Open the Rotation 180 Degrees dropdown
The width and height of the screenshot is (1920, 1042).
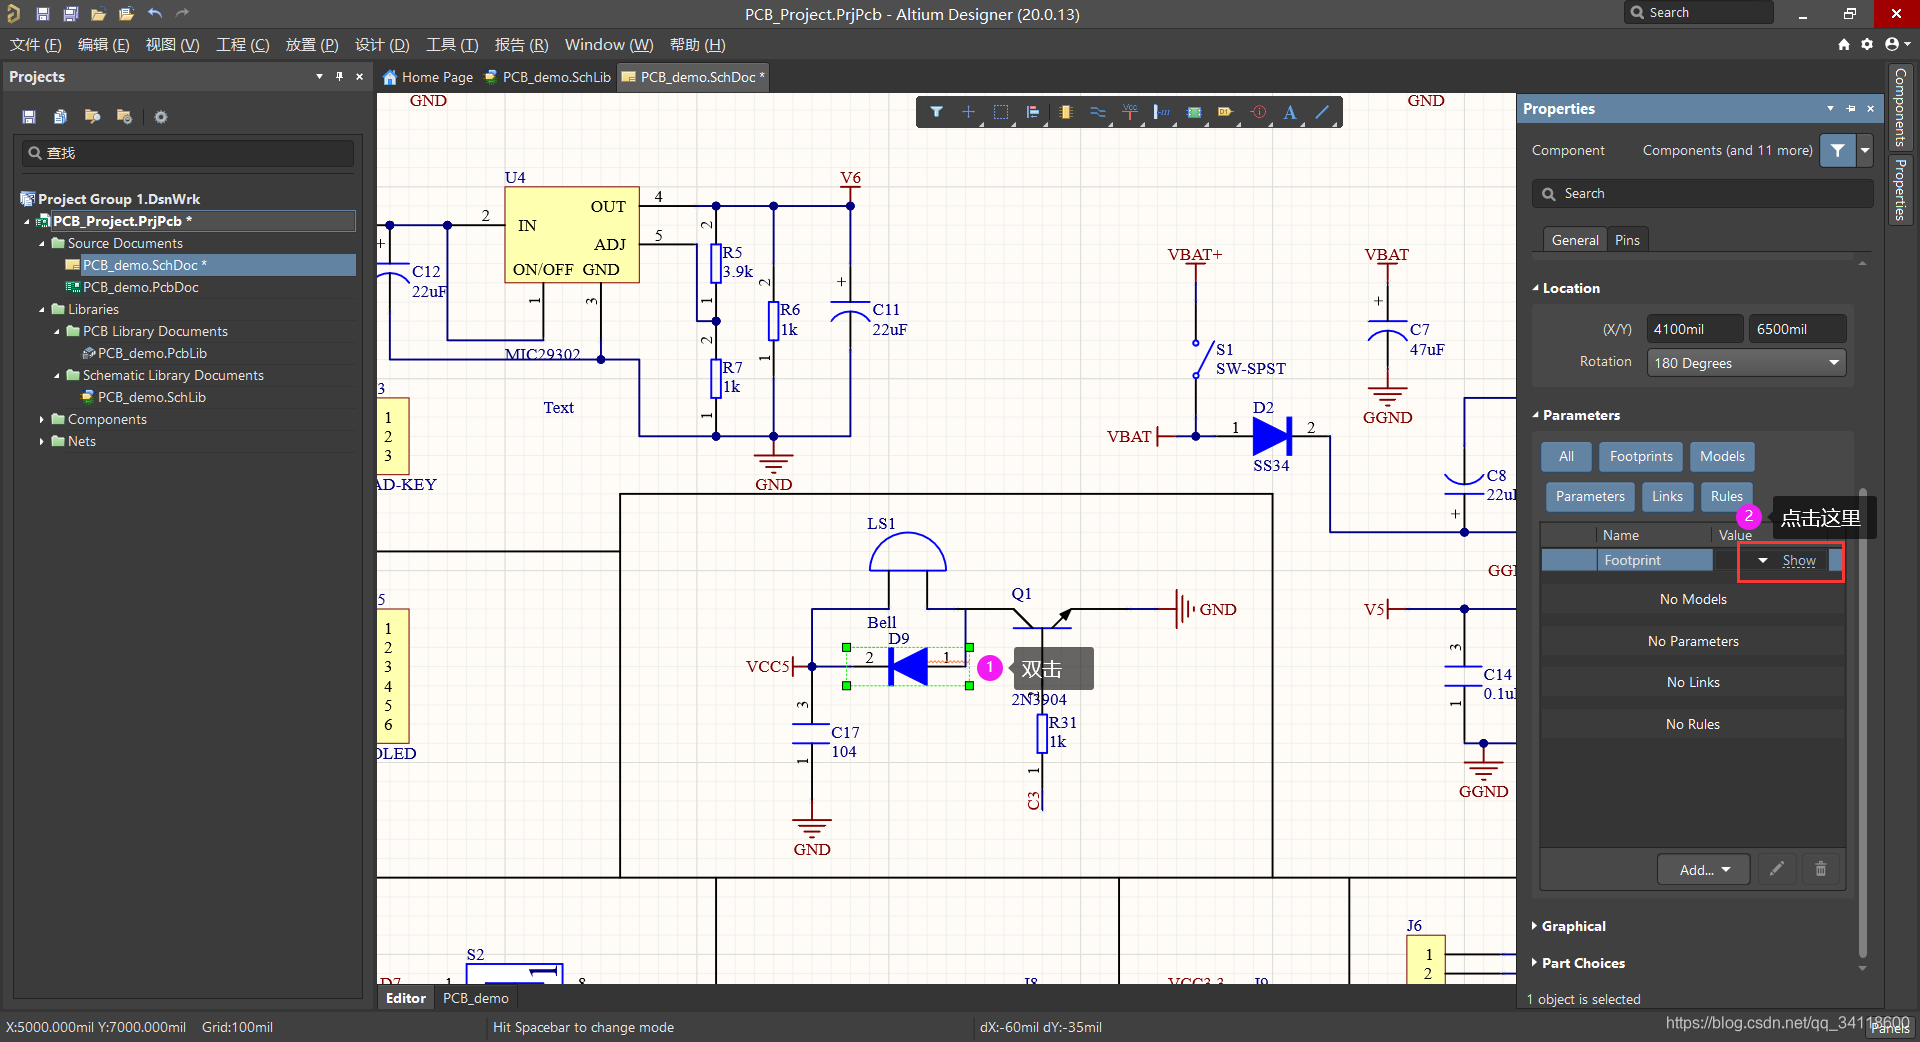point(1746,362)
